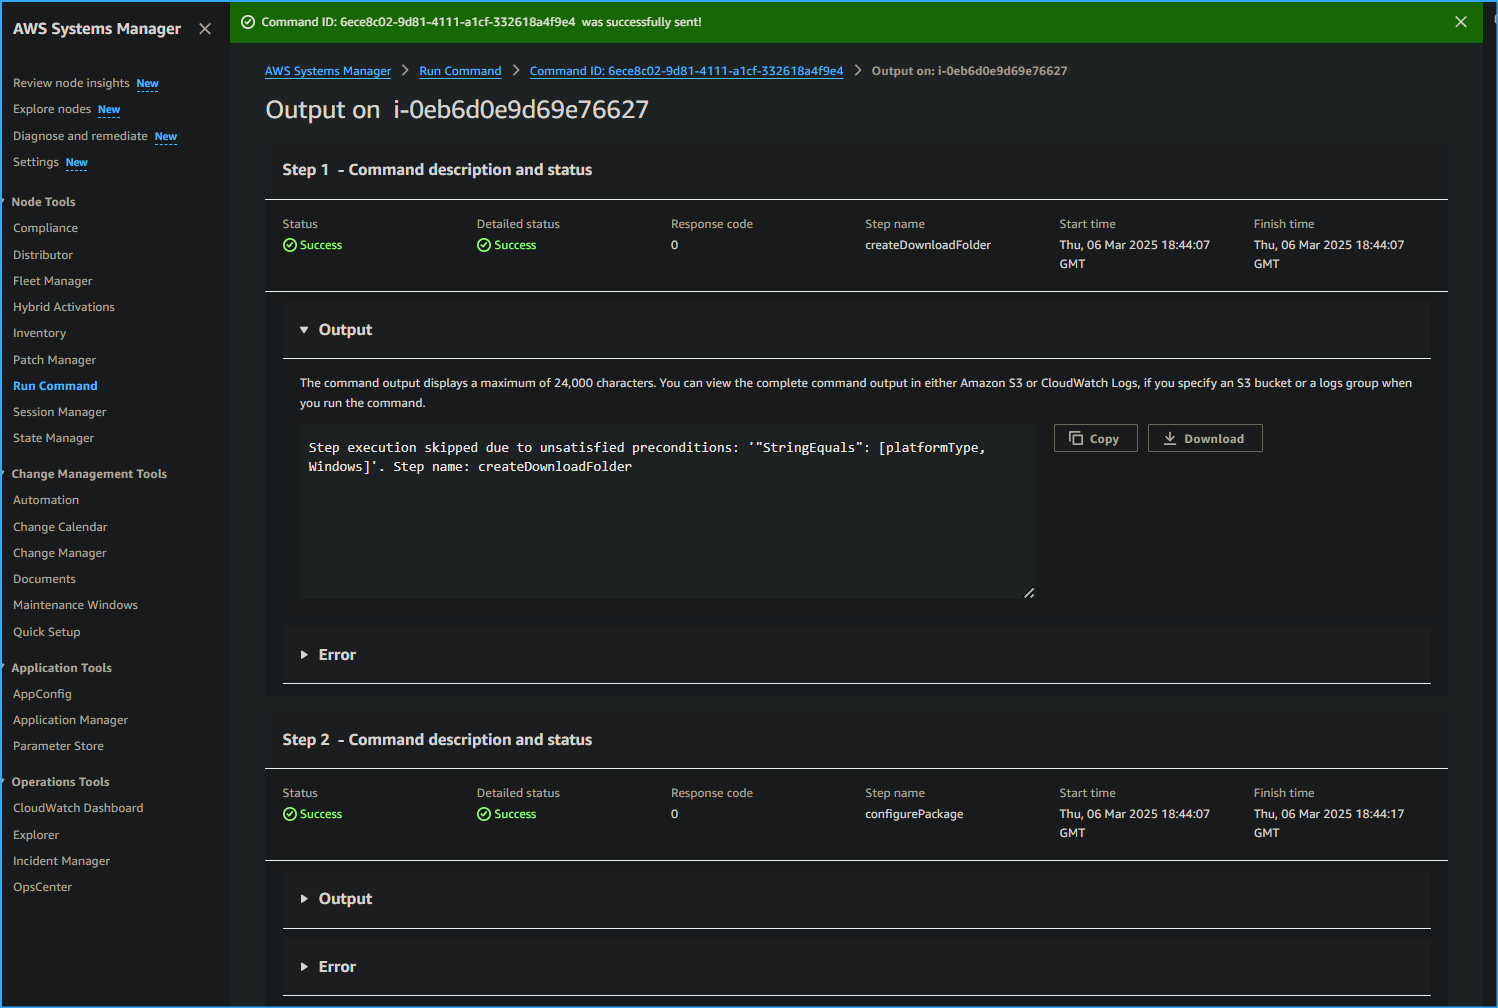
Task: Open OpsCenter under Operations Tools
Action: pyautogui.click(x=43, y=887)
